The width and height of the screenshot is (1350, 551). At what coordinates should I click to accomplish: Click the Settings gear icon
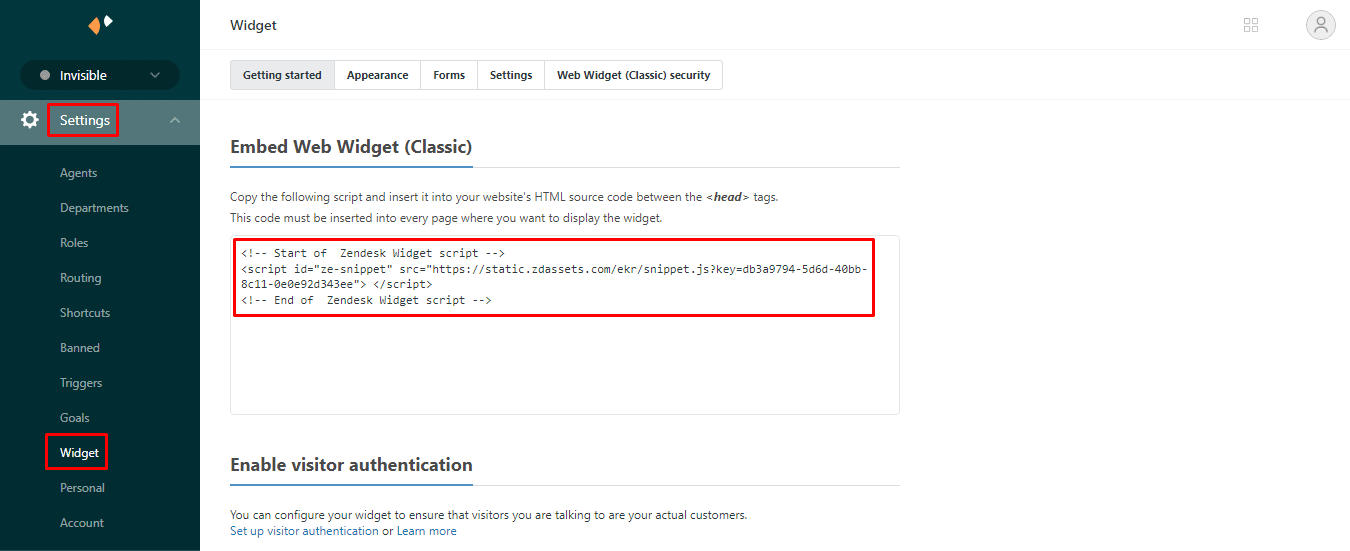pyautogui.click(x=30, y=120)
